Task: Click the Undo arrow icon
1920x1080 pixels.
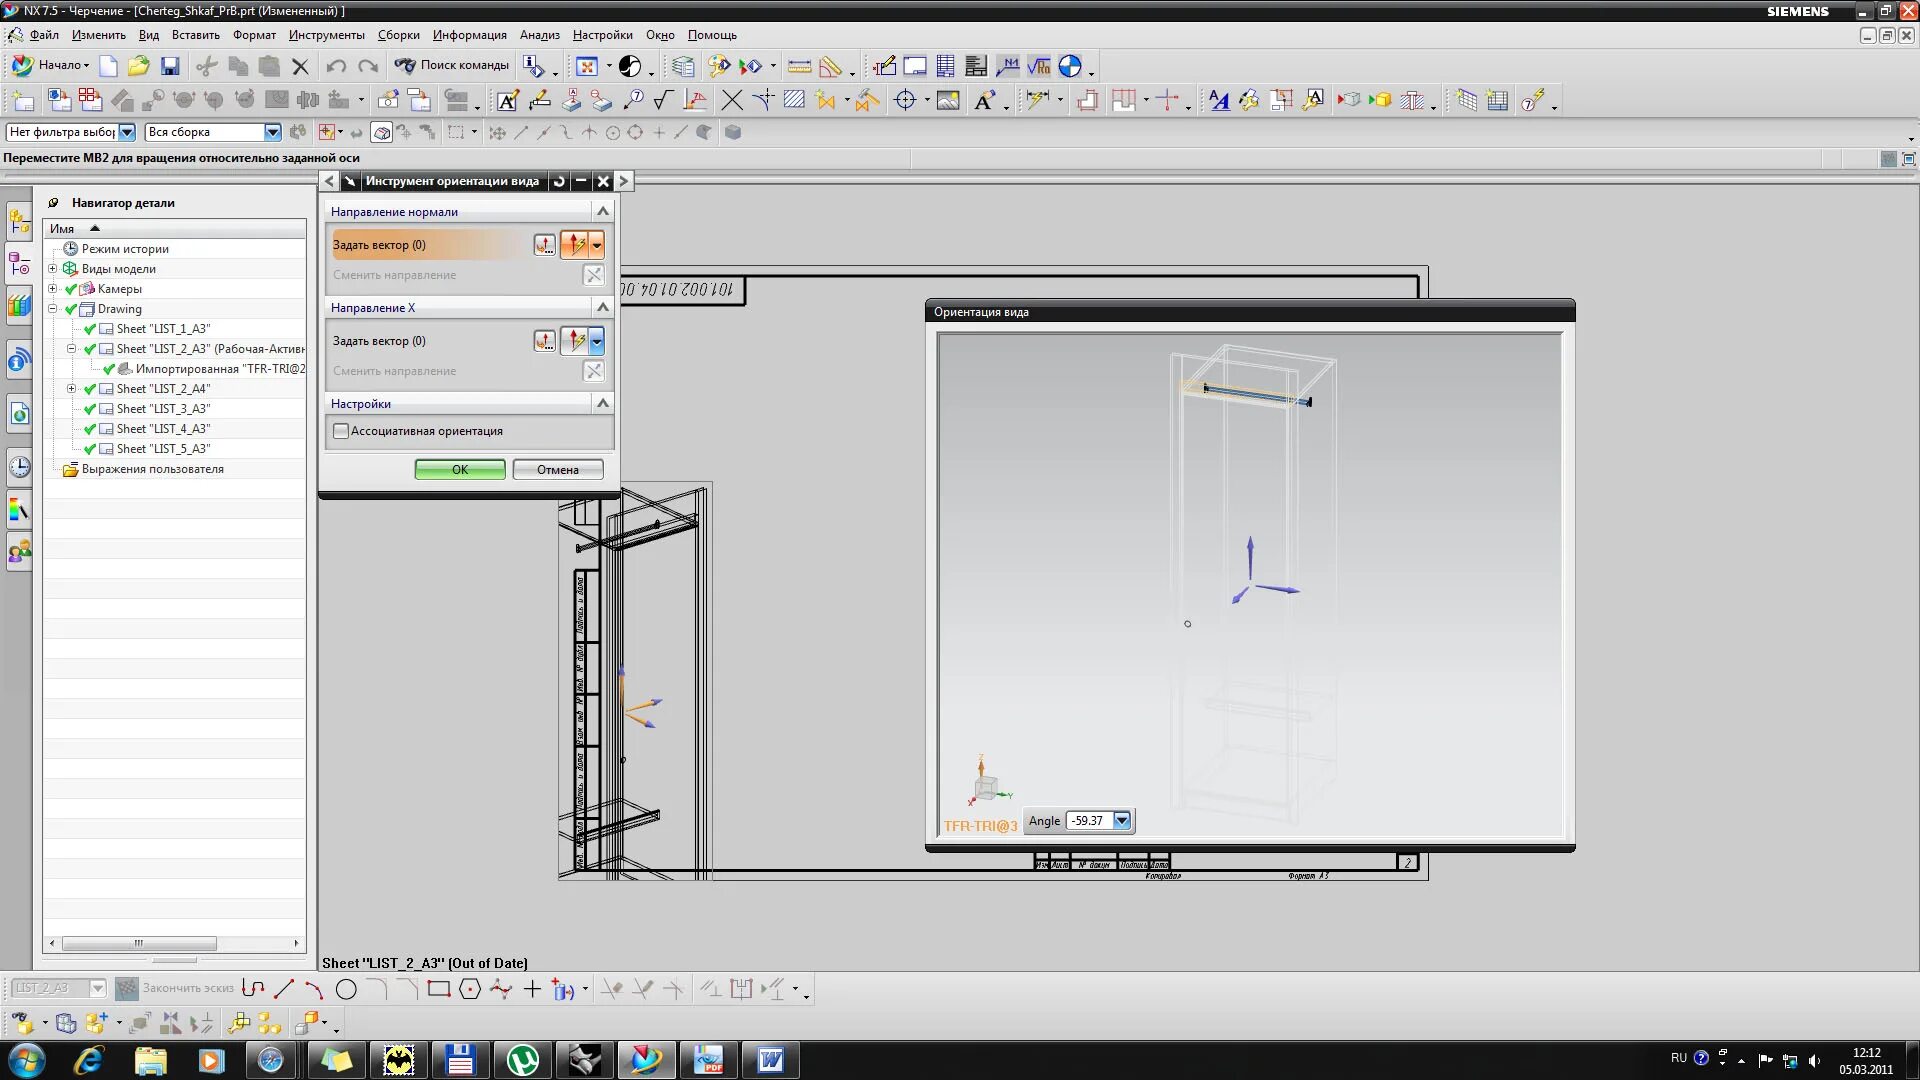Action: click(336, 67)
